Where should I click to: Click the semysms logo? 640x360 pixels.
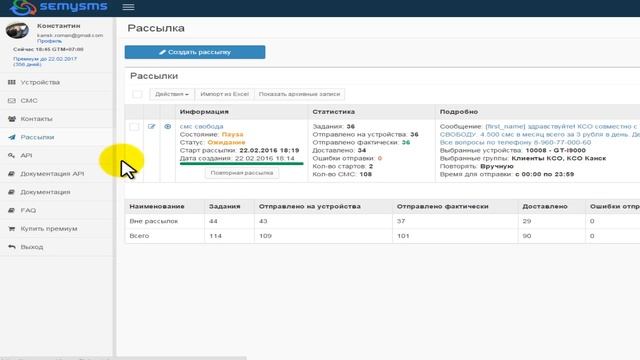tap(59, 7)
